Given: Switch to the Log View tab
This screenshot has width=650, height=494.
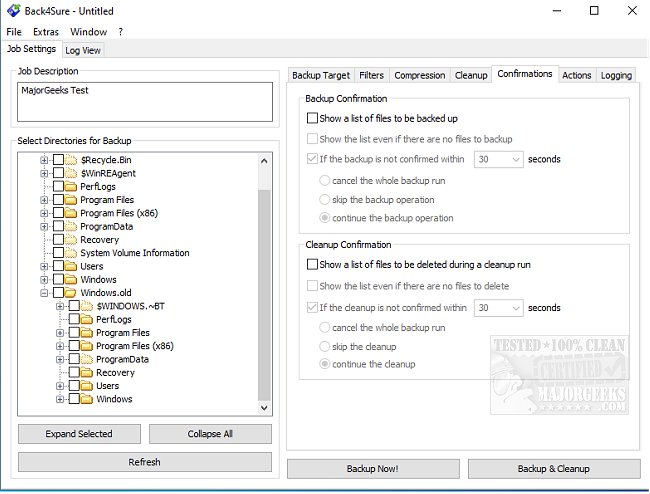Looking at the screenshot, I should 83,51.
